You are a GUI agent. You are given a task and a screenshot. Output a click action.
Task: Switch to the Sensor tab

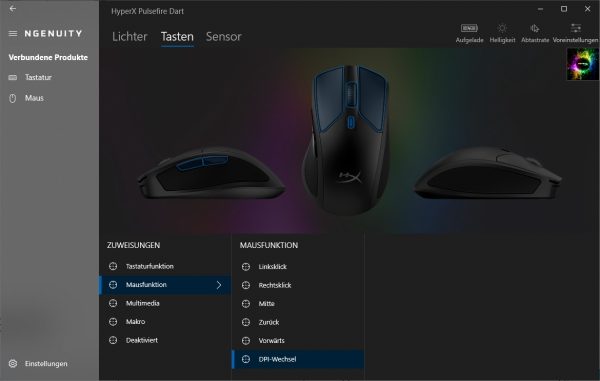[x=223, y=37]
